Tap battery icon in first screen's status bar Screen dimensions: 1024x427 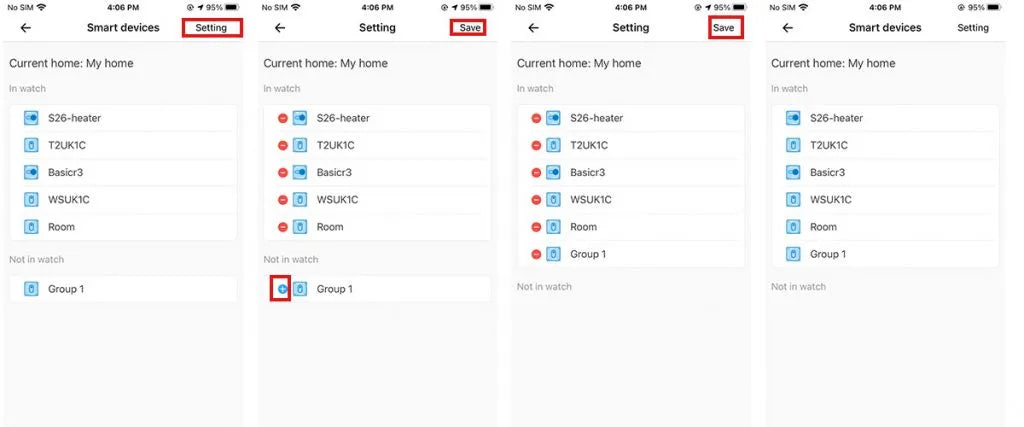(233, 7)
